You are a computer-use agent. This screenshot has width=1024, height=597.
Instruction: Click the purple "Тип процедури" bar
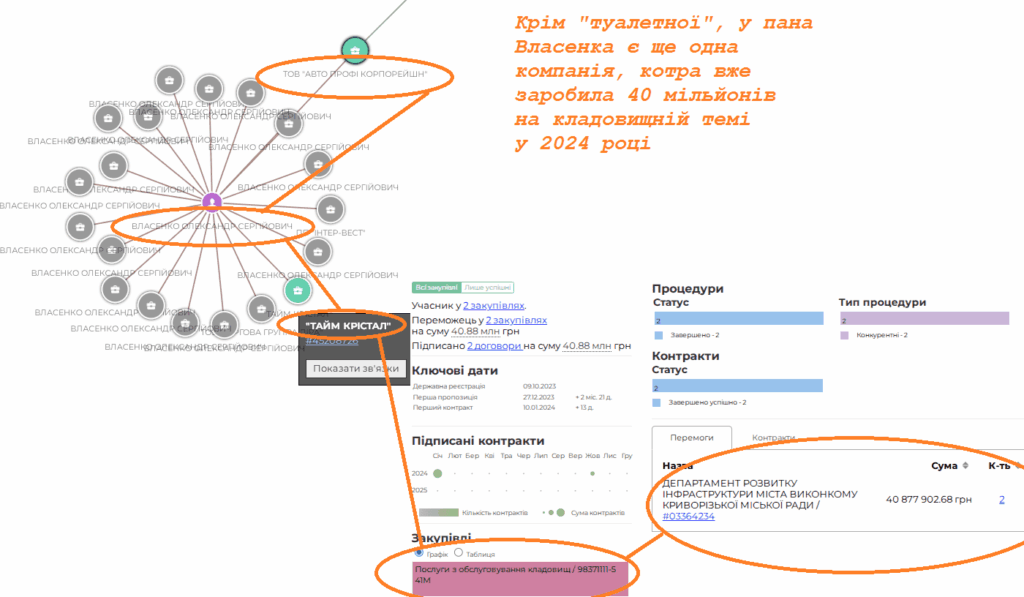pyautogui.click(x=923, y=319)
